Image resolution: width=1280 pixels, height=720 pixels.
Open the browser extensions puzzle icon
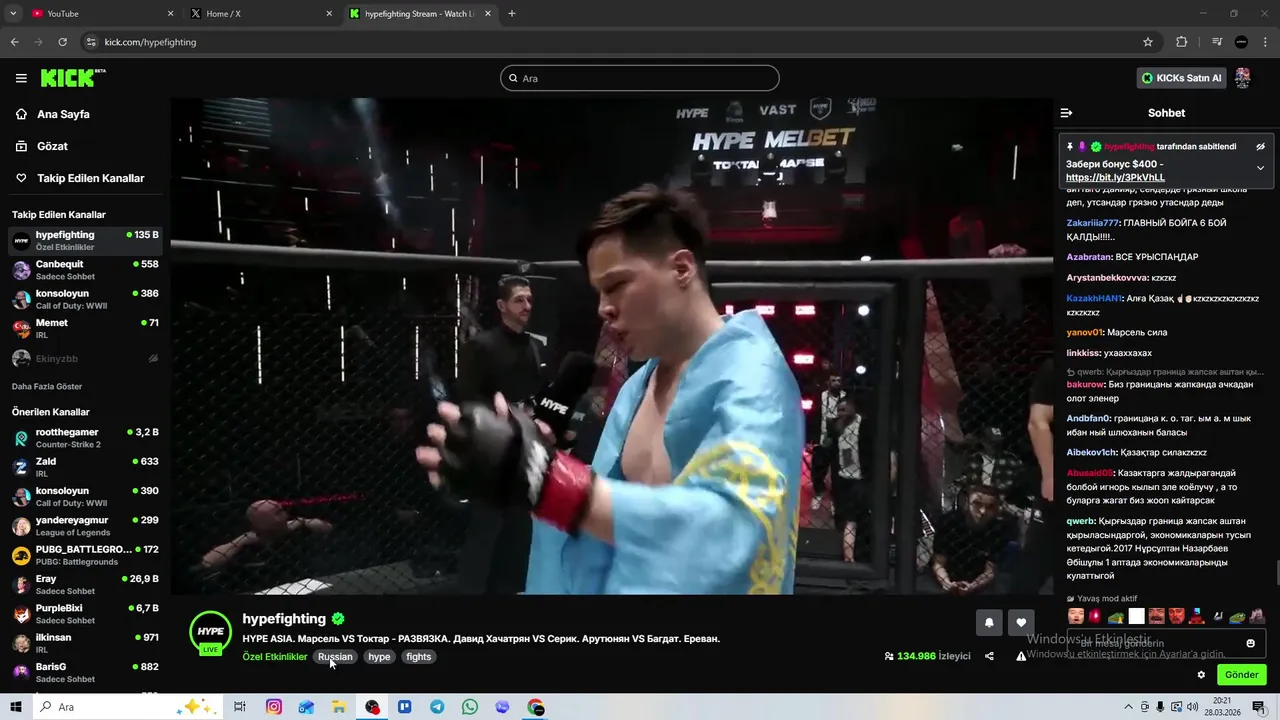click(x=1181, y=42)
